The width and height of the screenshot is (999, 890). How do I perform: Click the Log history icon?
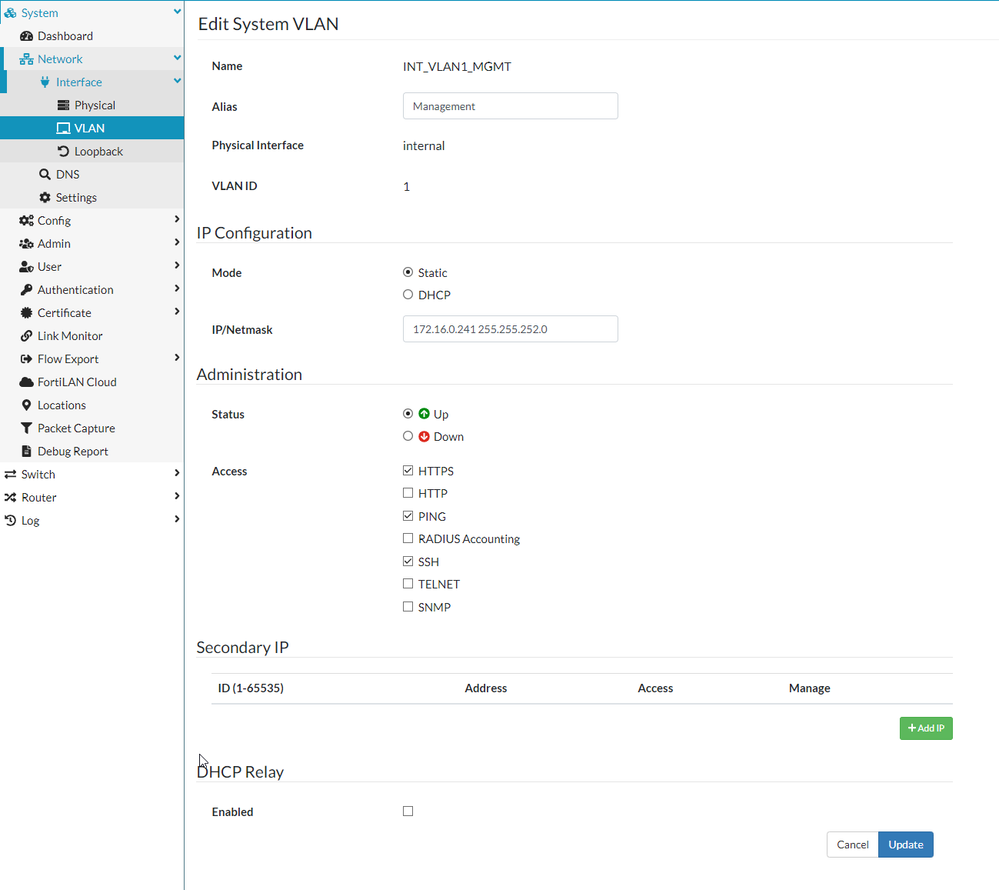pos(10,520)
